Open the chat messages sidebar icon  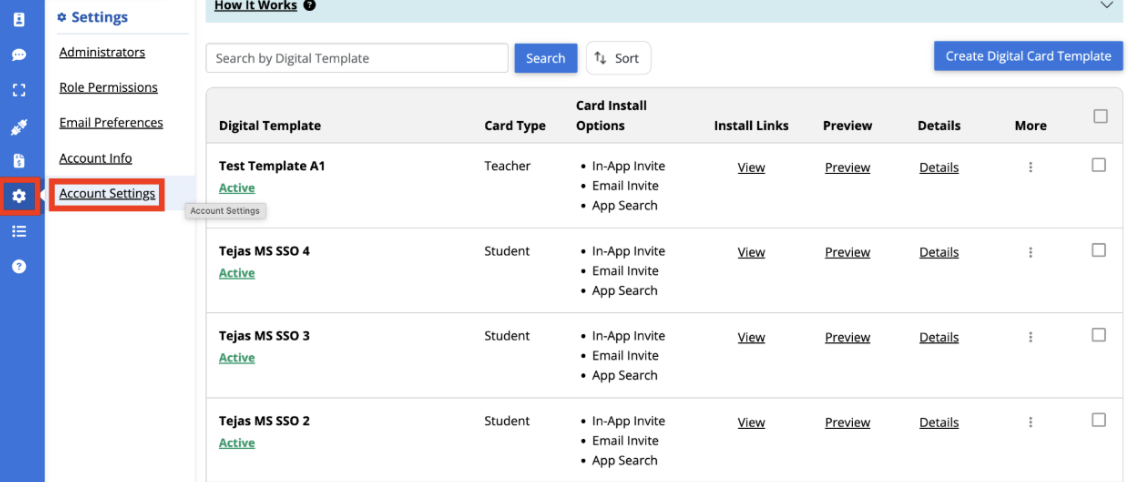(x=19, y=55)
